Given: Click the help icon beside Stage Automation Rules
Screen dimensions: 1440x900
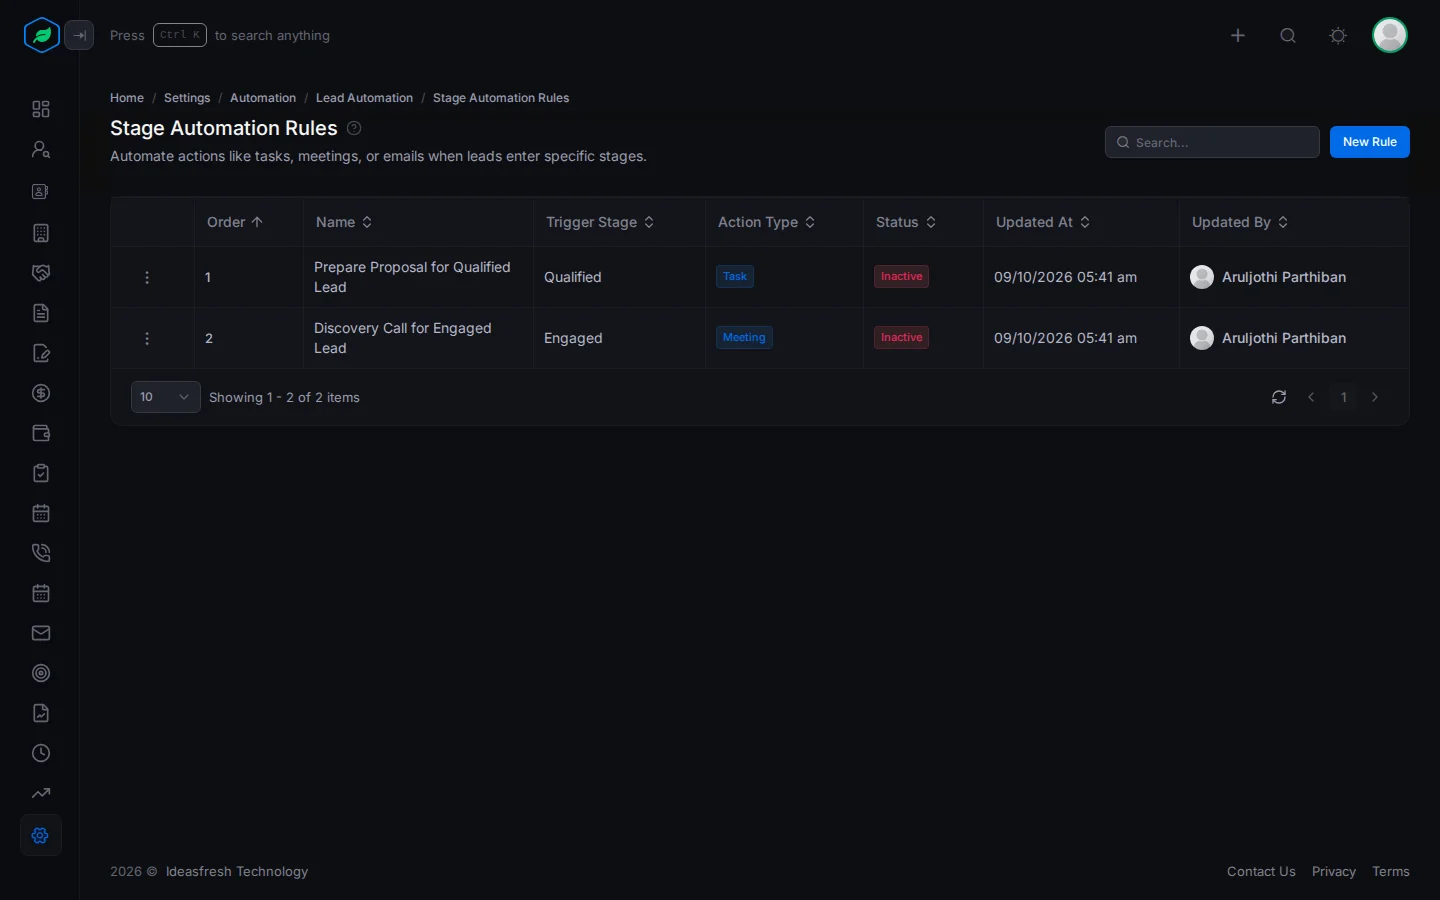Looking at the screenshot, I should 354,128.
